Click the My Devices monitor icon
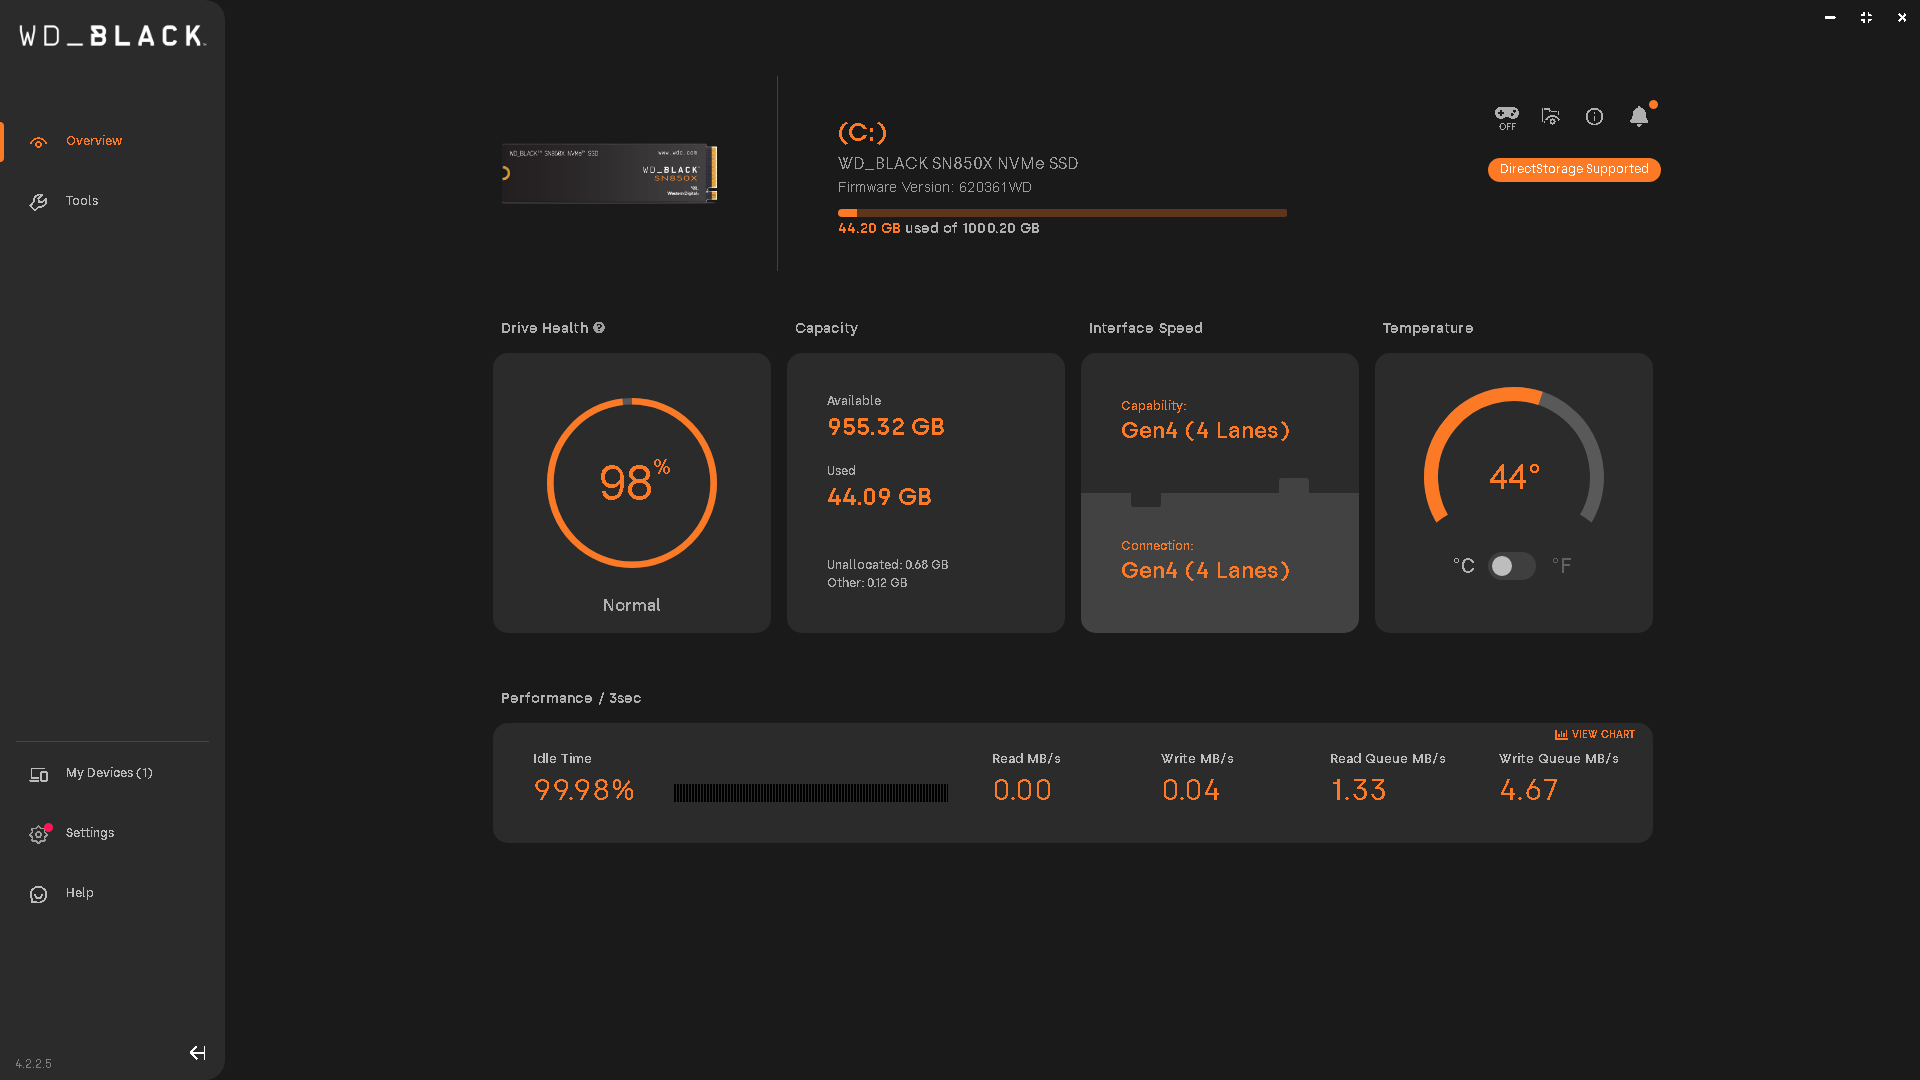The width and height of the screenshot is (1920, 1080). 39,774
